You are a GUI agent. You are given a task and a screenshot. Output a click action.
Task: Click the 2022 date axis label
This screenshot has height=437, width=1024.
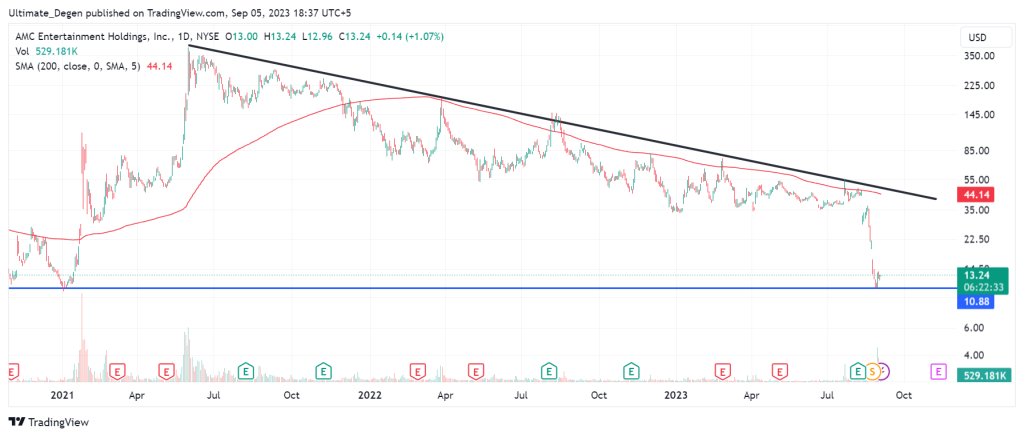pyautogui.click(x=370, y=395)
